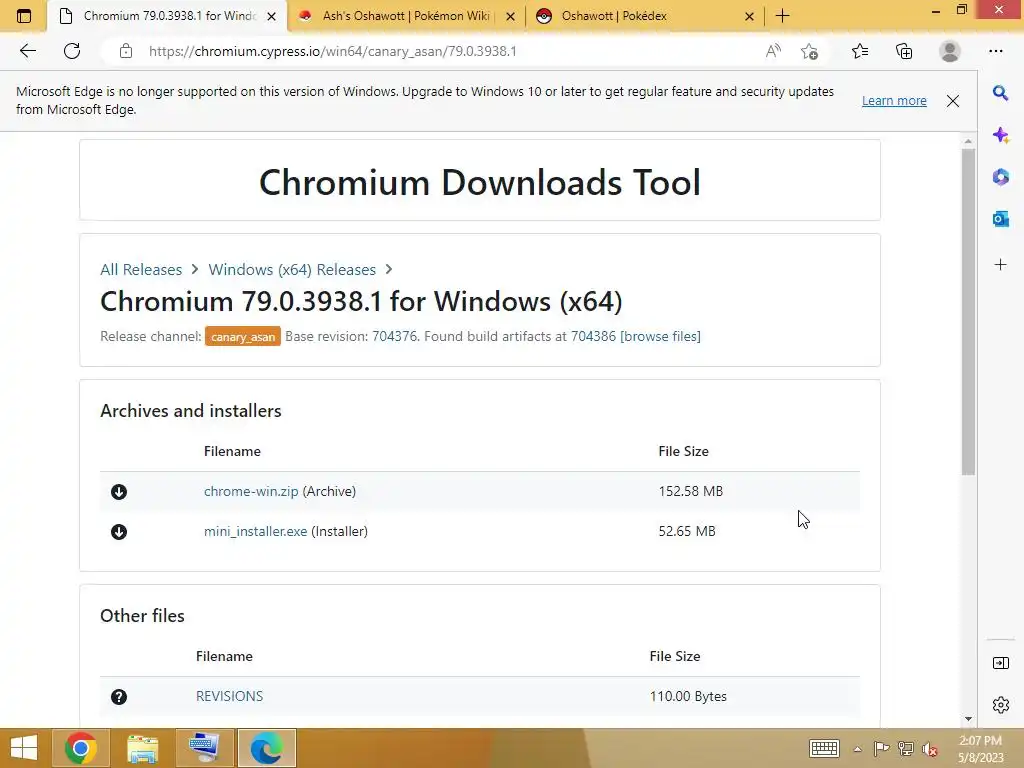Open the profile avatar menu
This screenshot has width=1024, height=768.
pos(950,51)
